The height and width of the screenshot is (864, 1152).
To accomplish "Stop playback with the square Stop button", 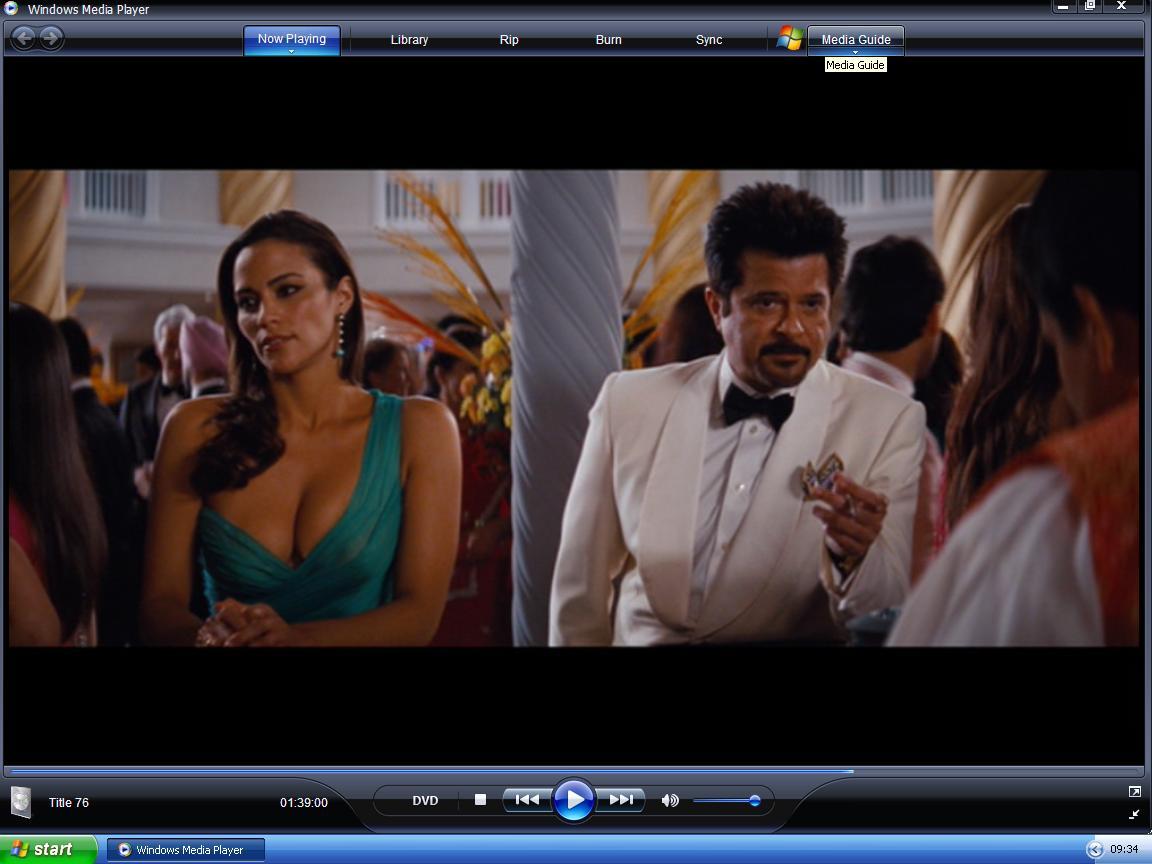I will pyautogui.click(x=480, y=799).
